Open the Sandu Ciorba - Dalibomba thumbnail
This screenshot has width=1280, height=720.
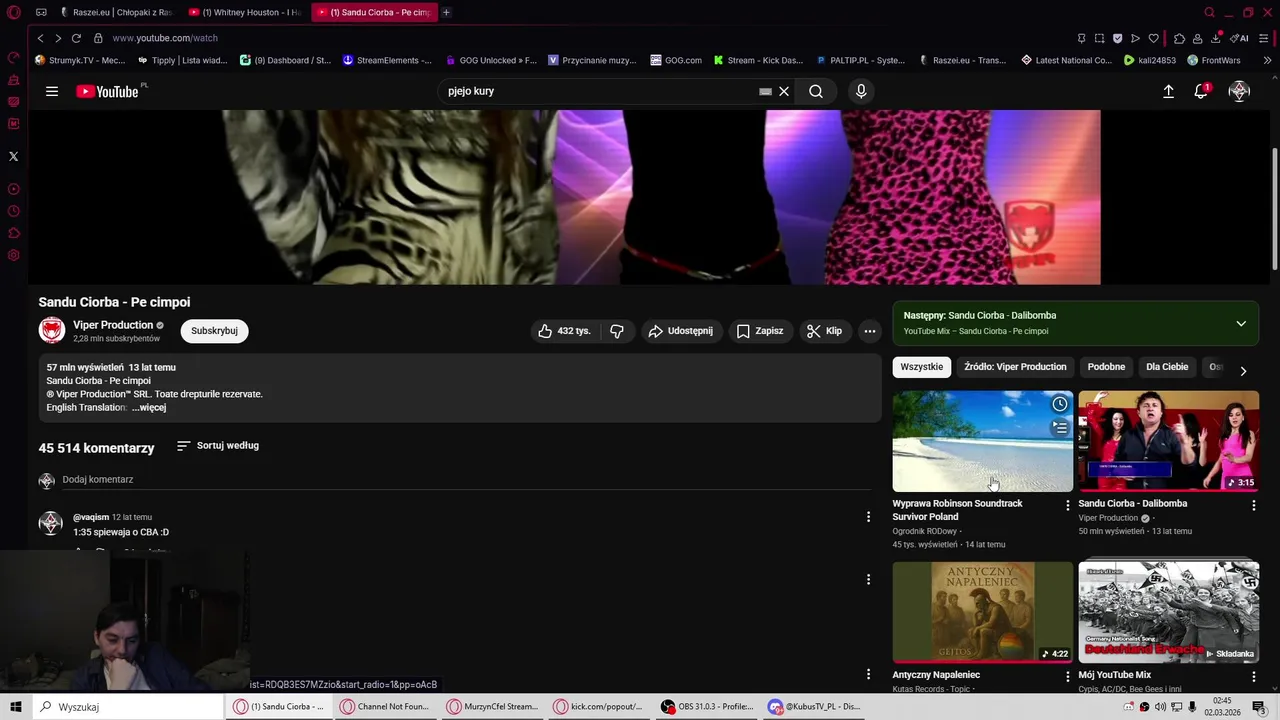point(1168,441)
